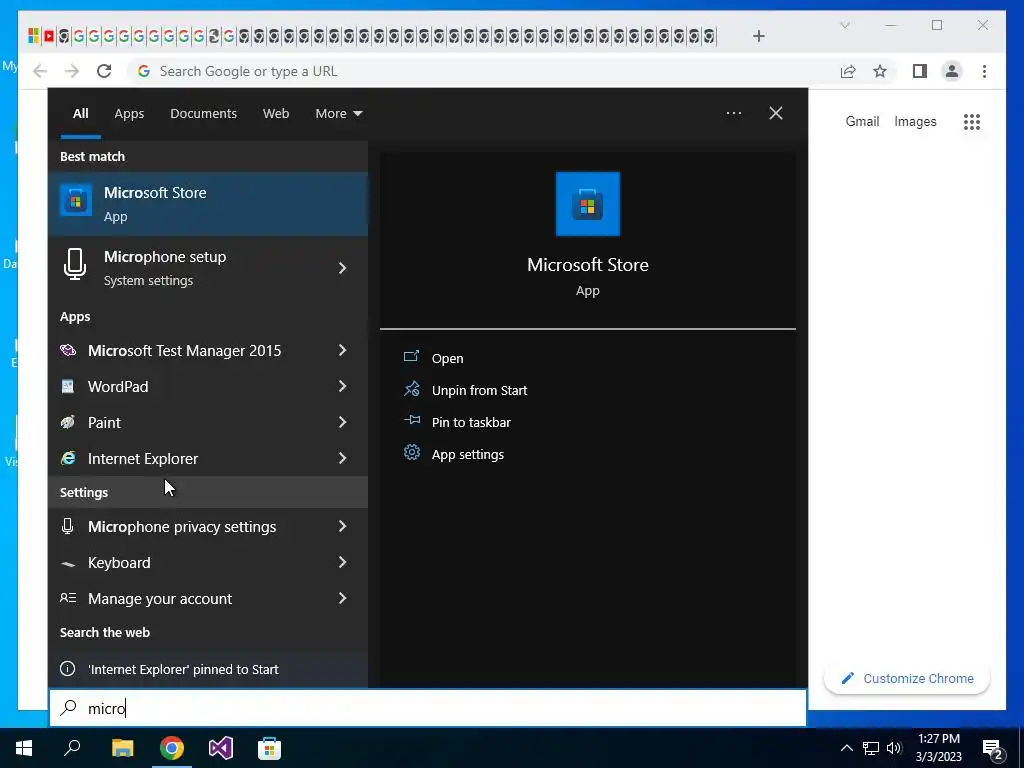Open File Explorer from taskbar
1024x768 pixels.
pyautogui.click(x=122, y=748)
